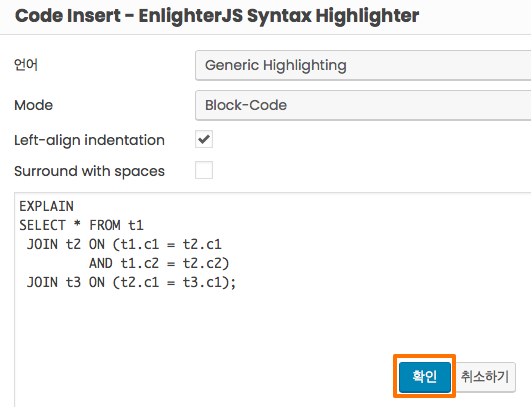Click the asterisk in the SELECT statement

pyautogui.click(x=77, y=224)
